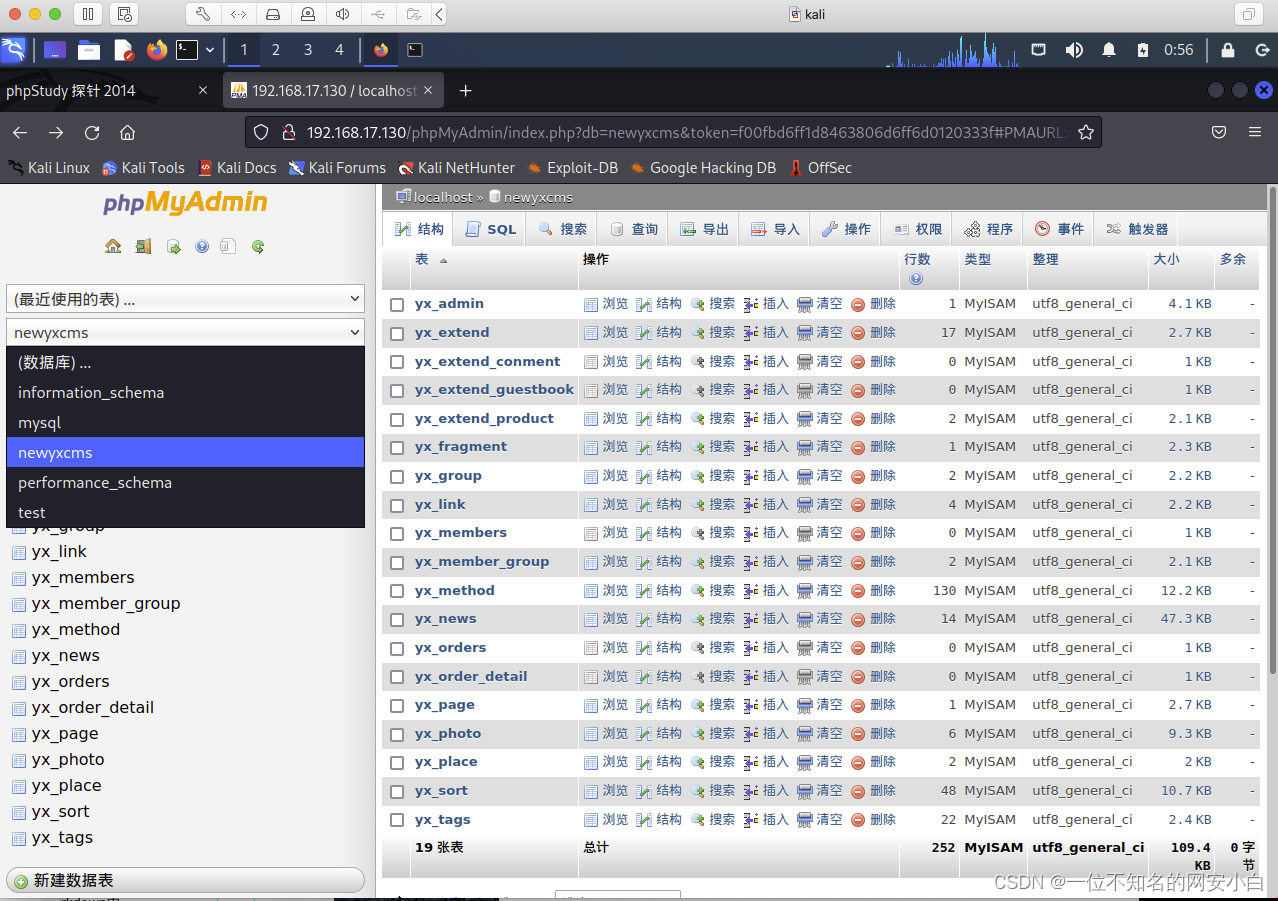Viewport: 1278px width, 901px height.
Task: Choose information_schema from database list
Action: click(185, 393)
